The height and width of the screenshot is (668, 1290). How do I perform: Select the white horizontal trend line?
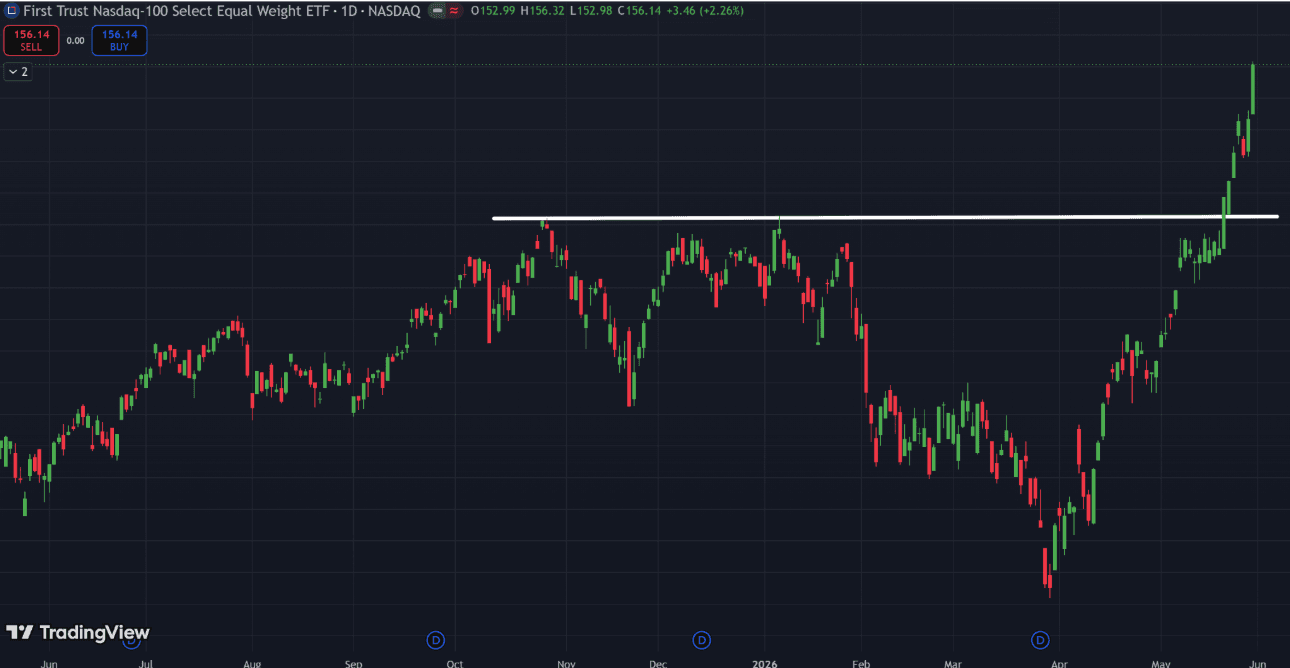(x=885, y=217)
